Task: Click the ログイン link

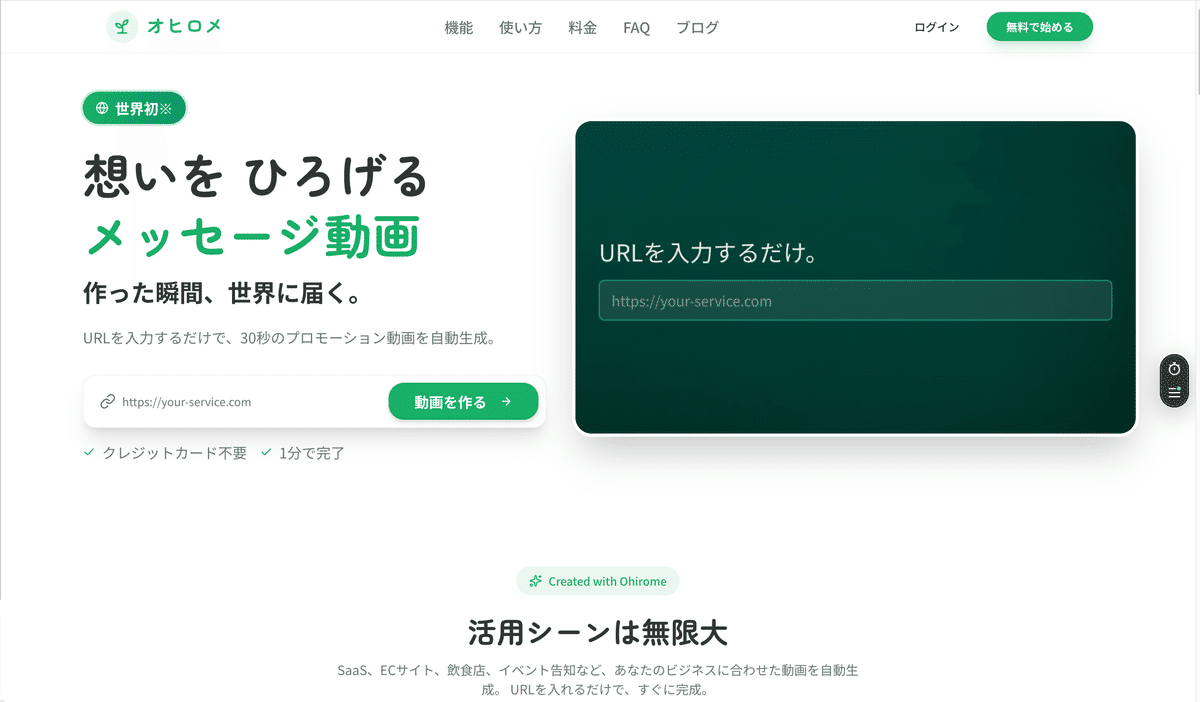Action: tap(936, 27)
